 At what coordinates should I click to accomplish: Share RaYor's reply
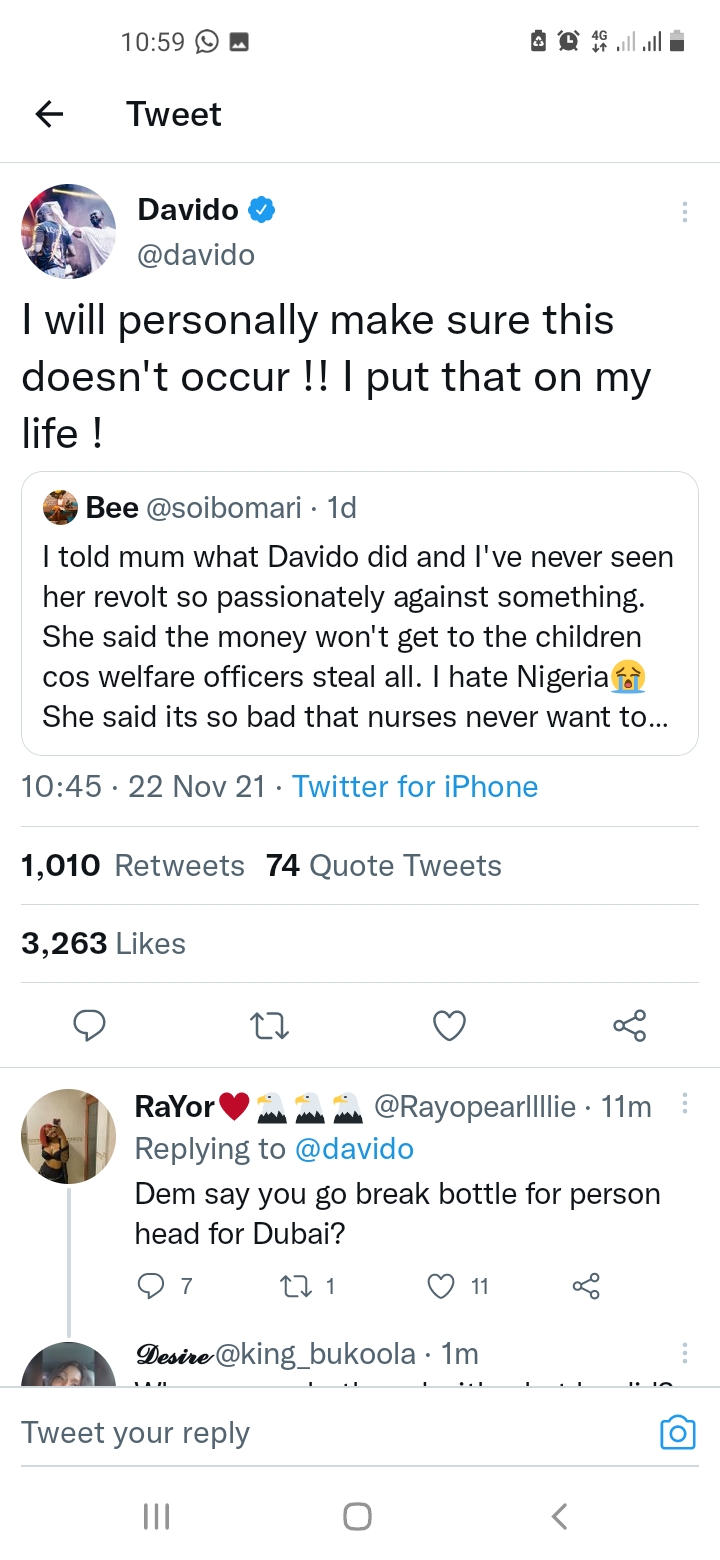point(586,1286)
